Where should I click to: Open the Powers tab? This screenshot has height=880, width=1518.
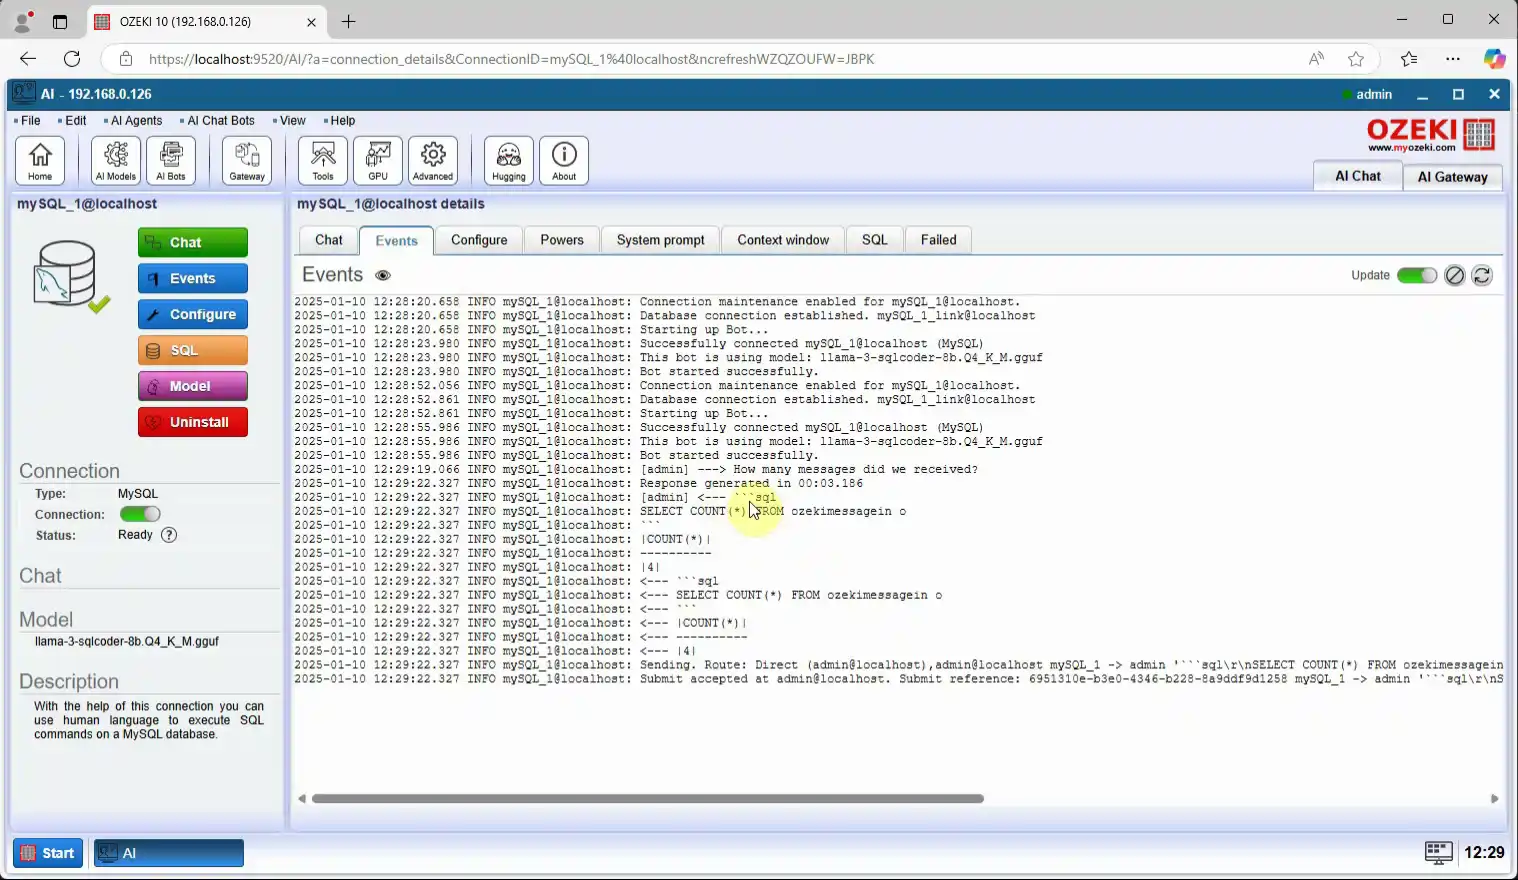pos(562,240)
